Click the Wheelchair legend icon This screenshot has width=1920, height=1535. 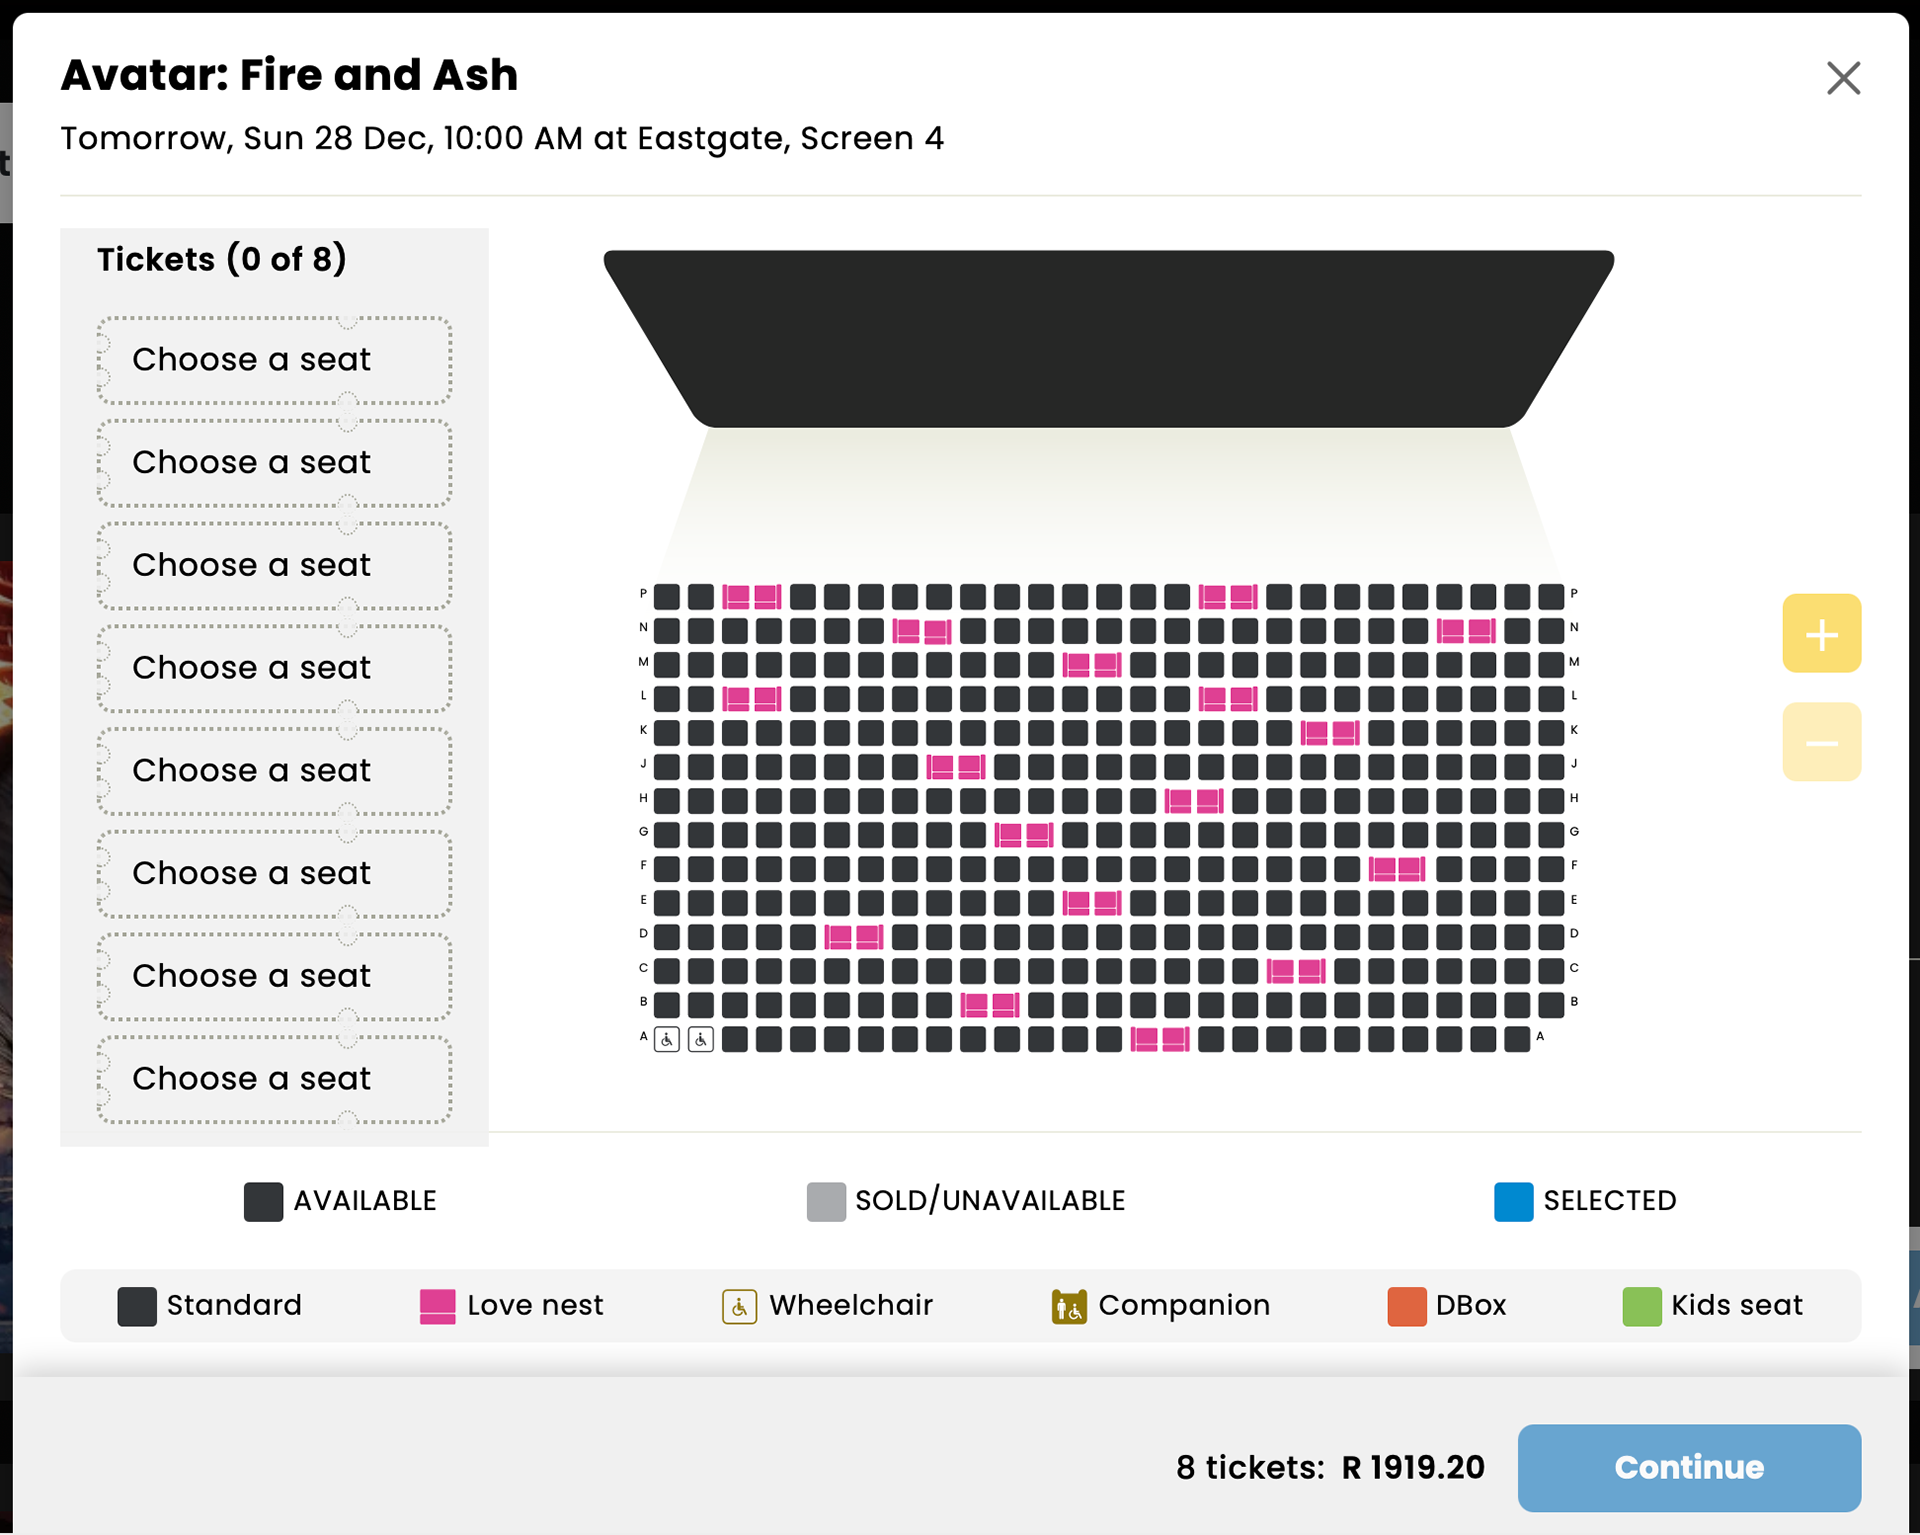coord(739,1306)
